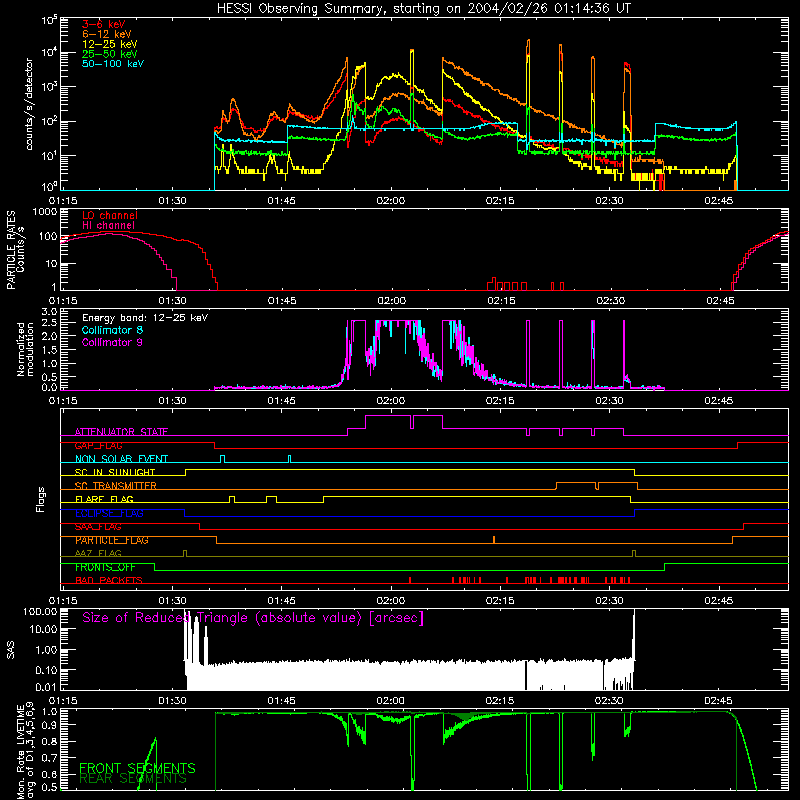Click the FLARE_FLAG label
The image size is (800, 800).
click(x=104, y=499)
